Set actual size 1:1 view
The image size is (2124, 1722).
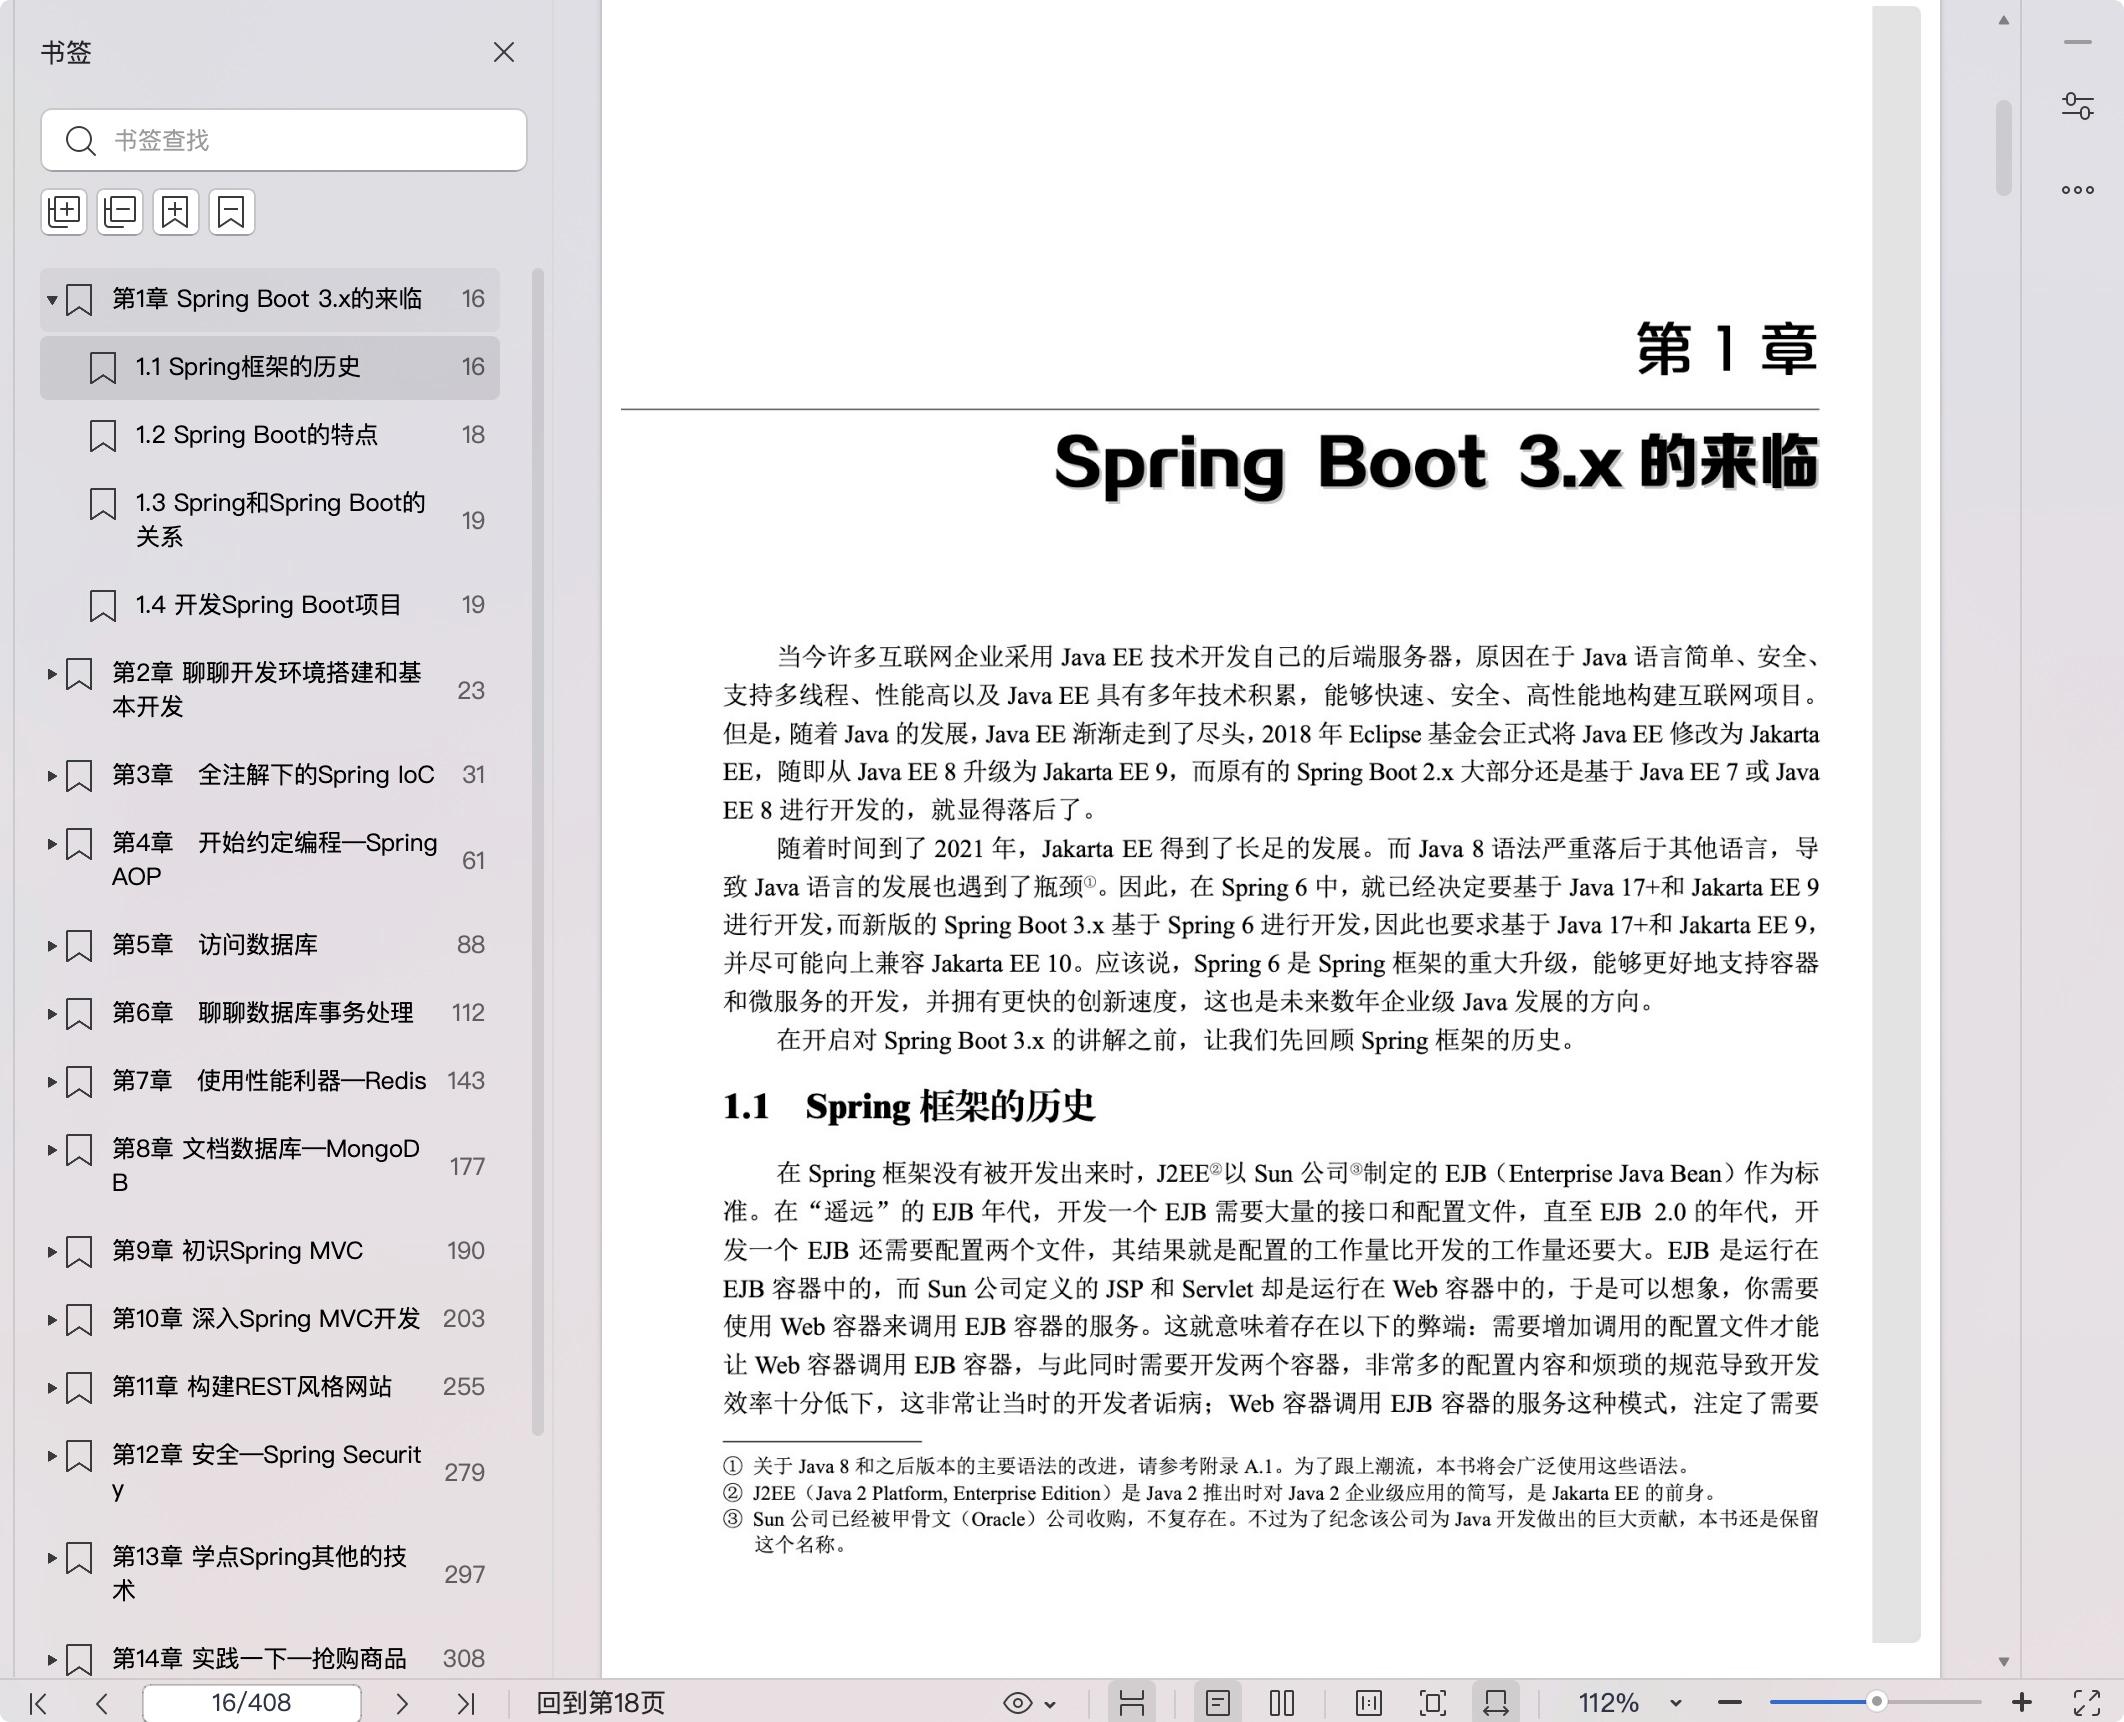1369,1703
